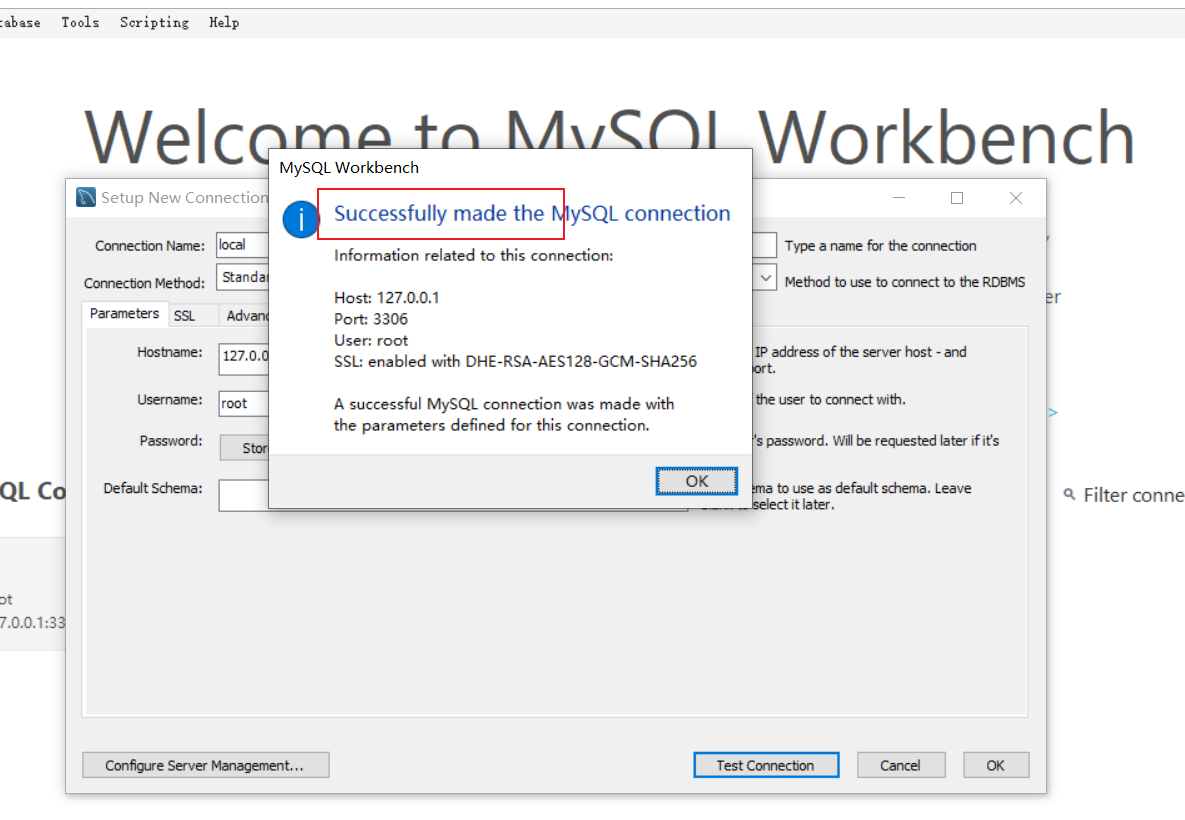Click the 'Welcome to MySQL Workbench' heading

609,138
